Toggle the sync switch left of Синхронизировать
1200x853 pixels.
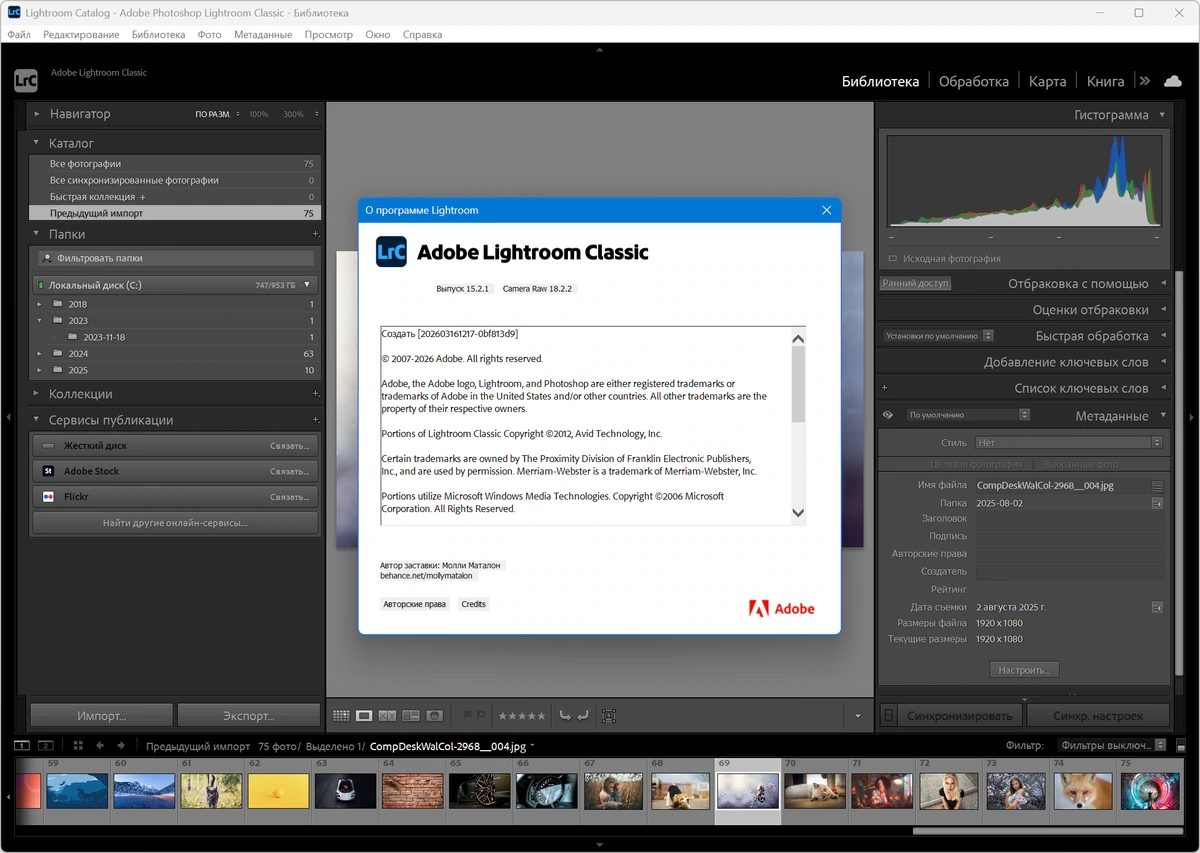click(889, 715)
